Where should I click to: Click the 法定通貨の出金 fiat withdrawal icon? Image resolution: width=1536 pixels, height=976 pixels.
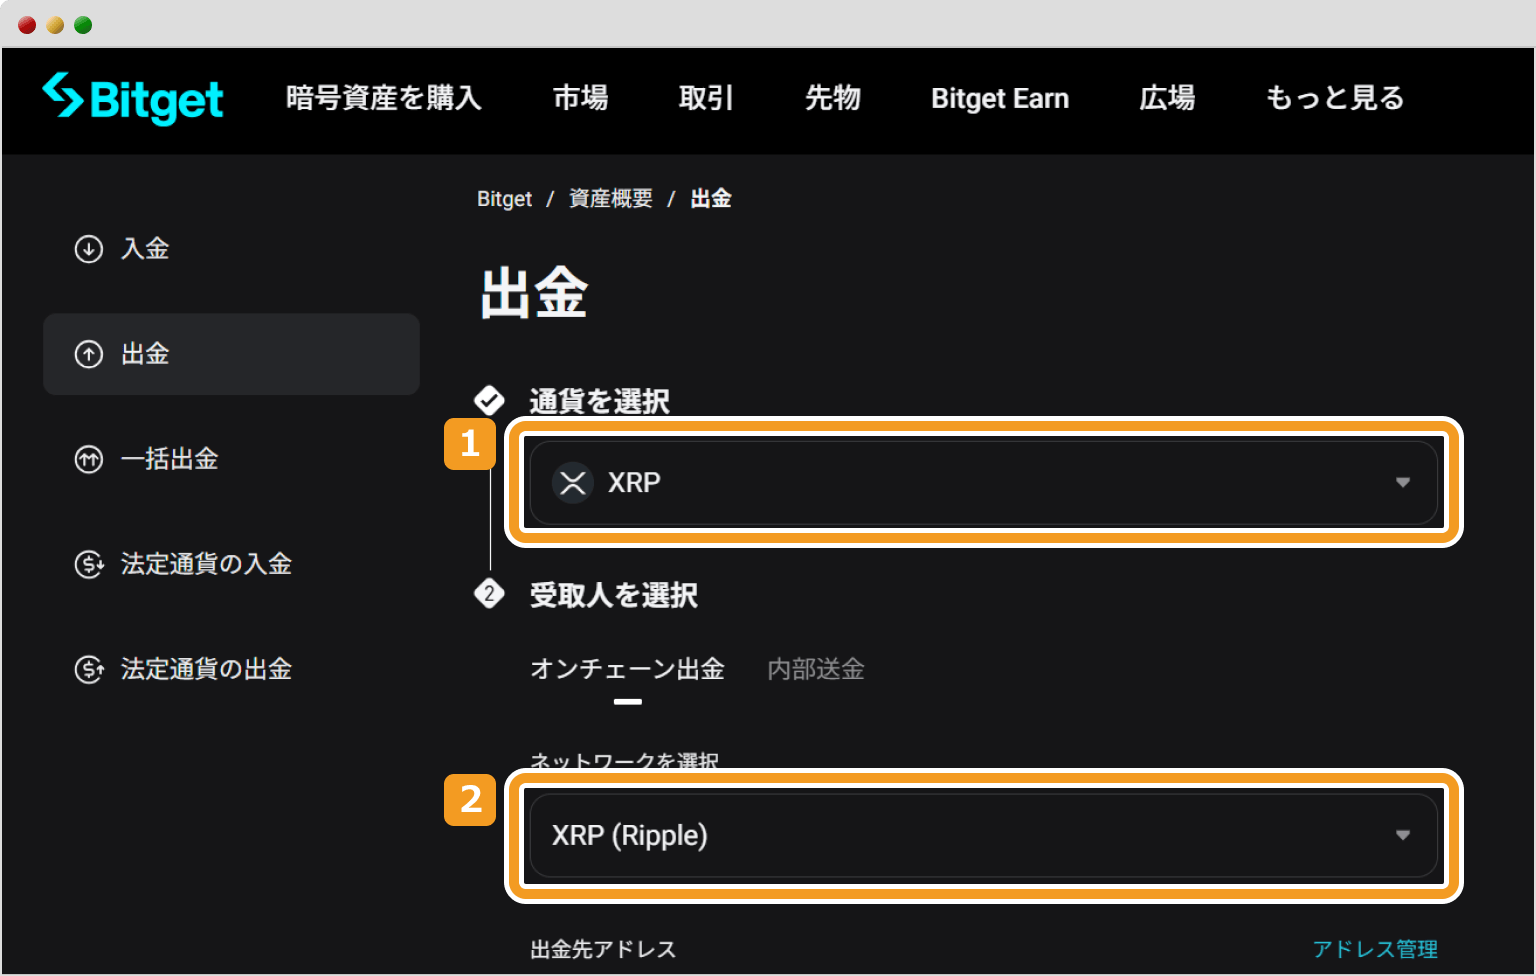[x=88, y=669]
